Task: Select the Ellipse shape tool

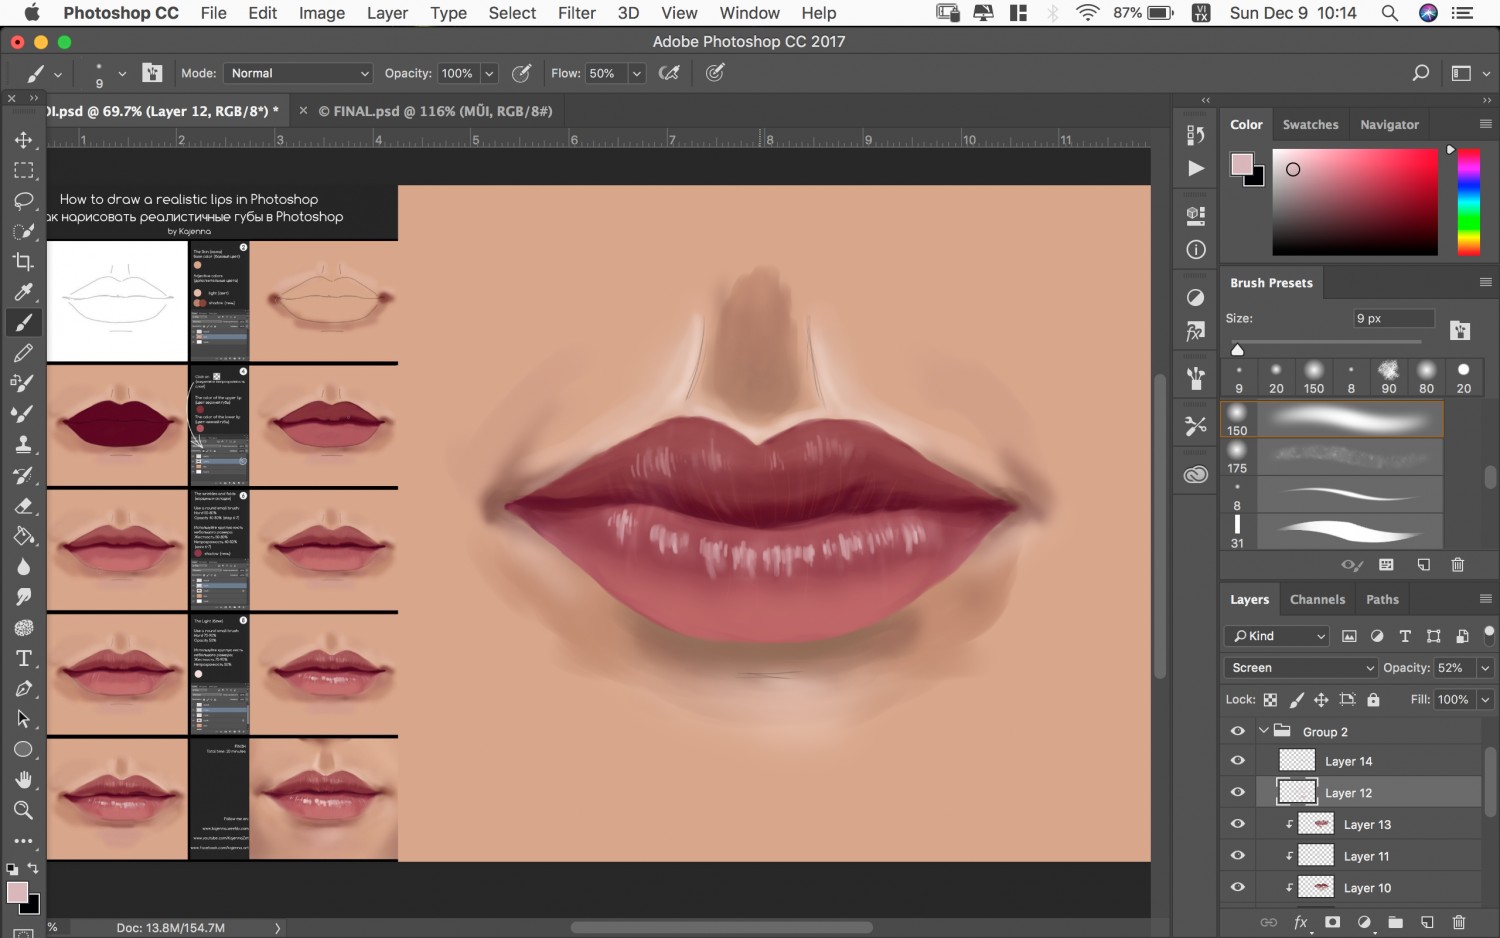Action: click(x=24, y=750)
